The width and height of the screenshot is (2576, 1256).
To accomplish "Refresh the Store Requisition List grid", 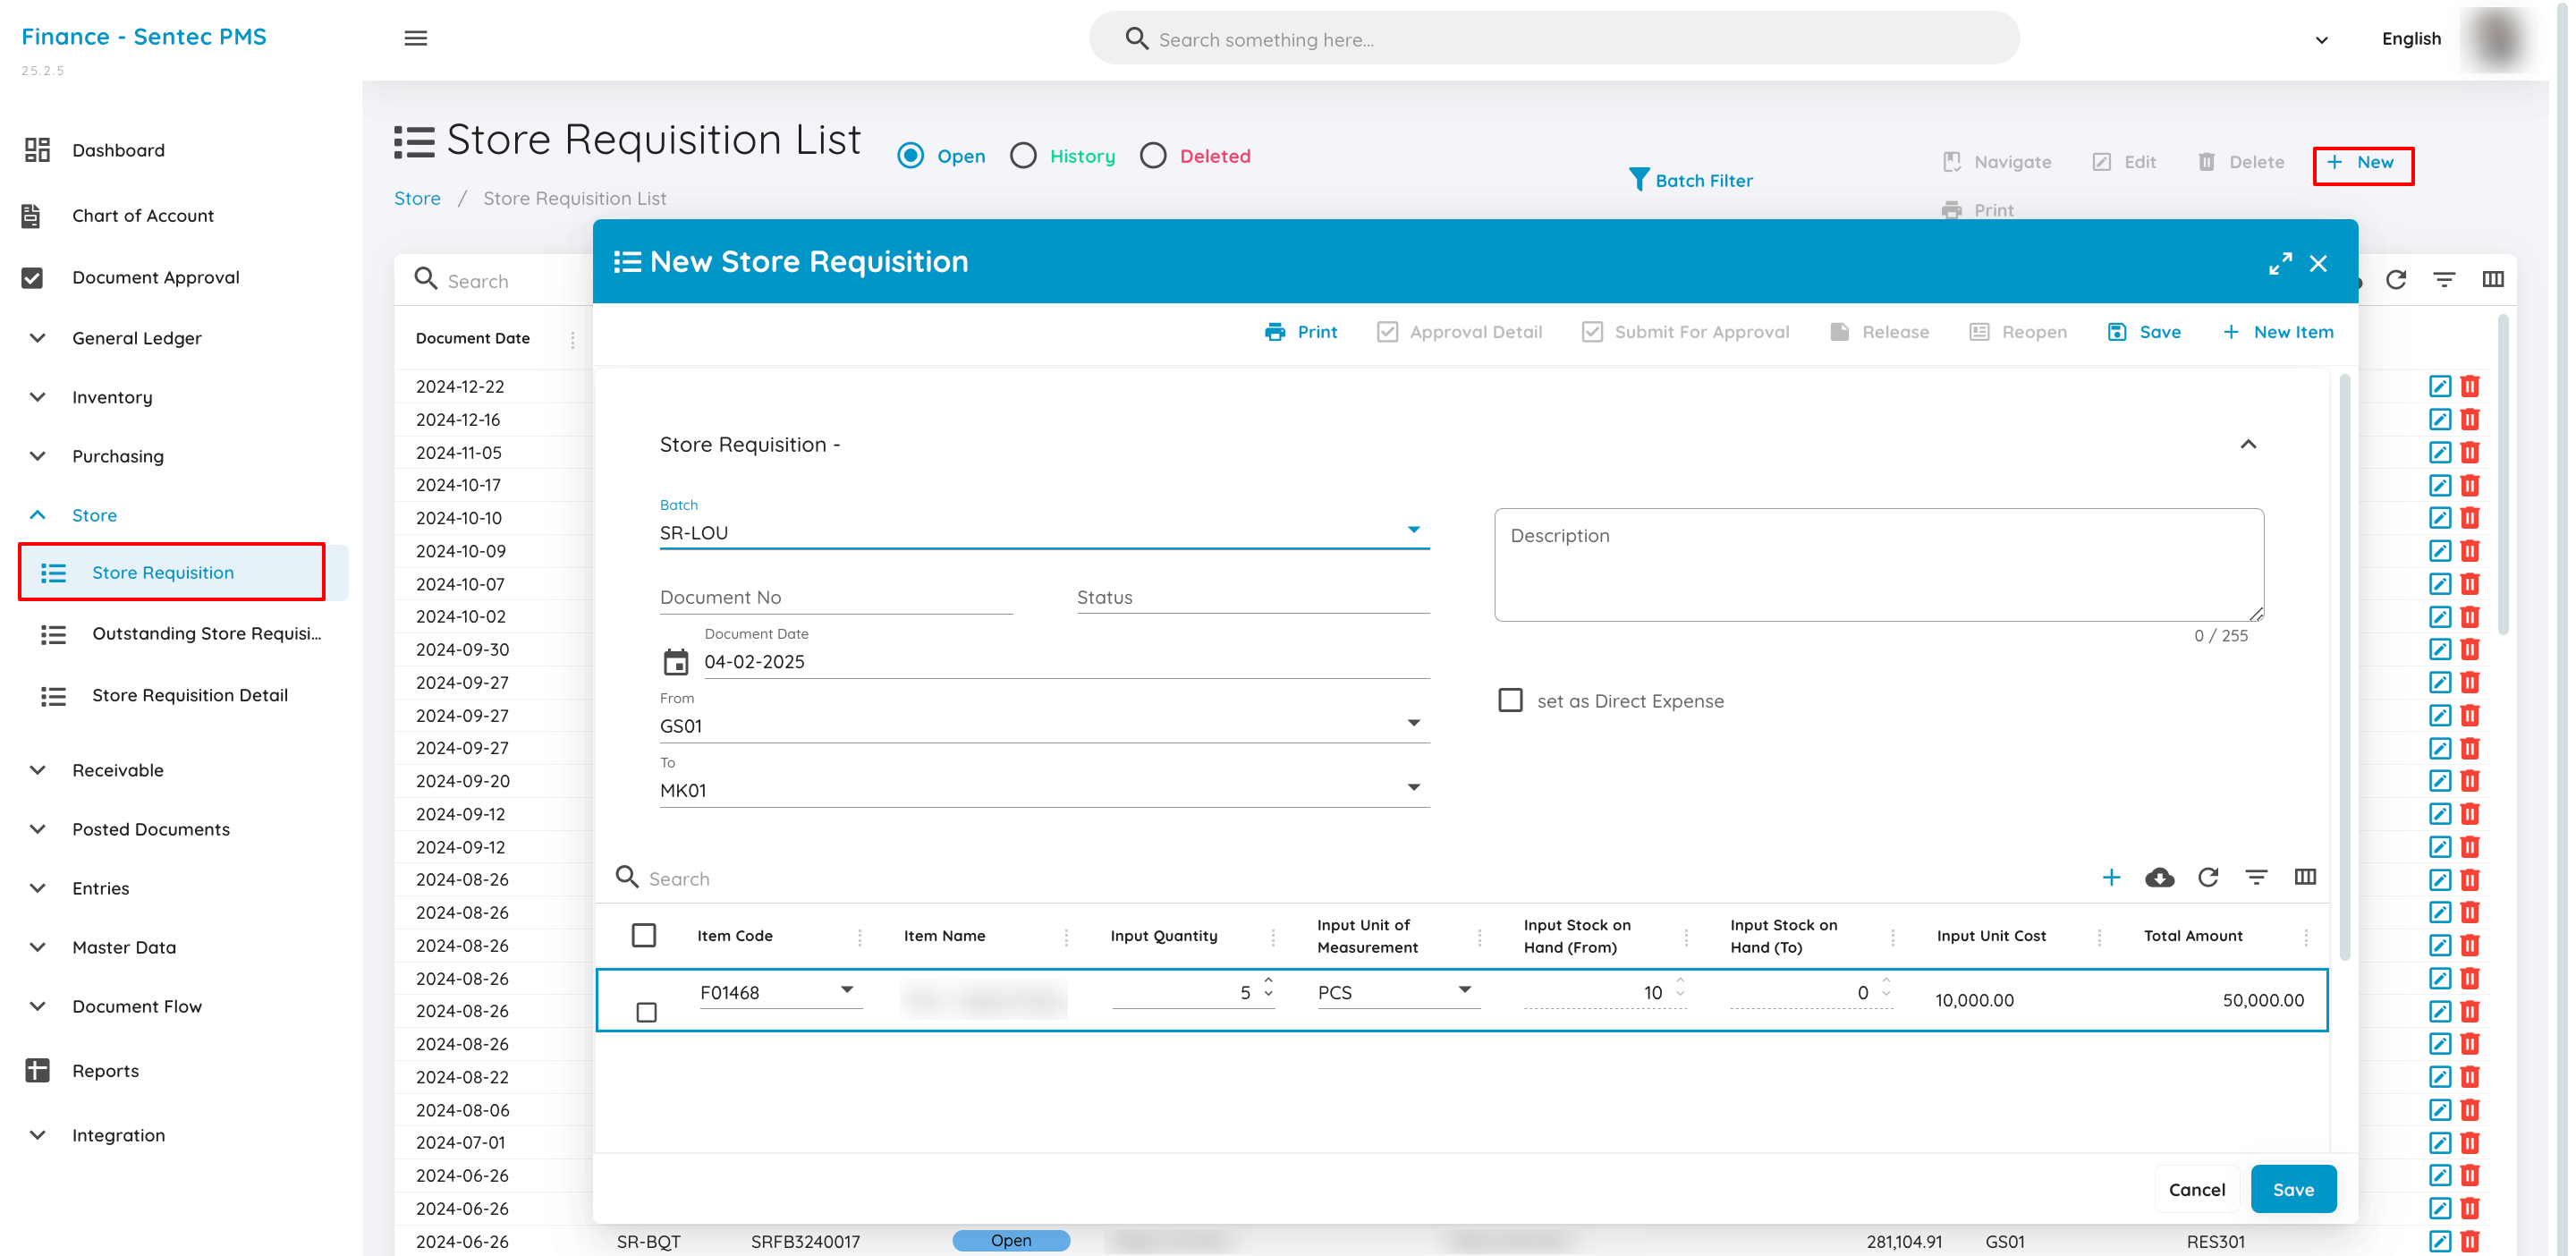I will 2396,280.
